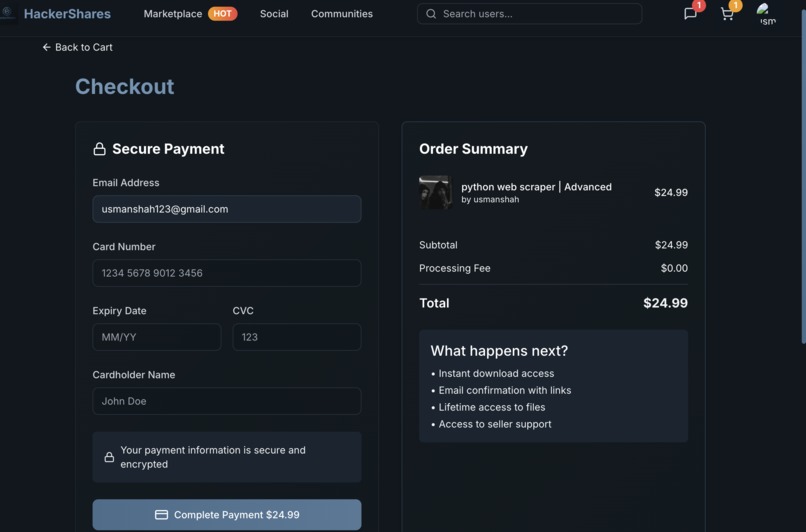Image resolution: width=806 pixels, height=532 pixels.
Task: Click the Processing Fee label
Action: 454,268
